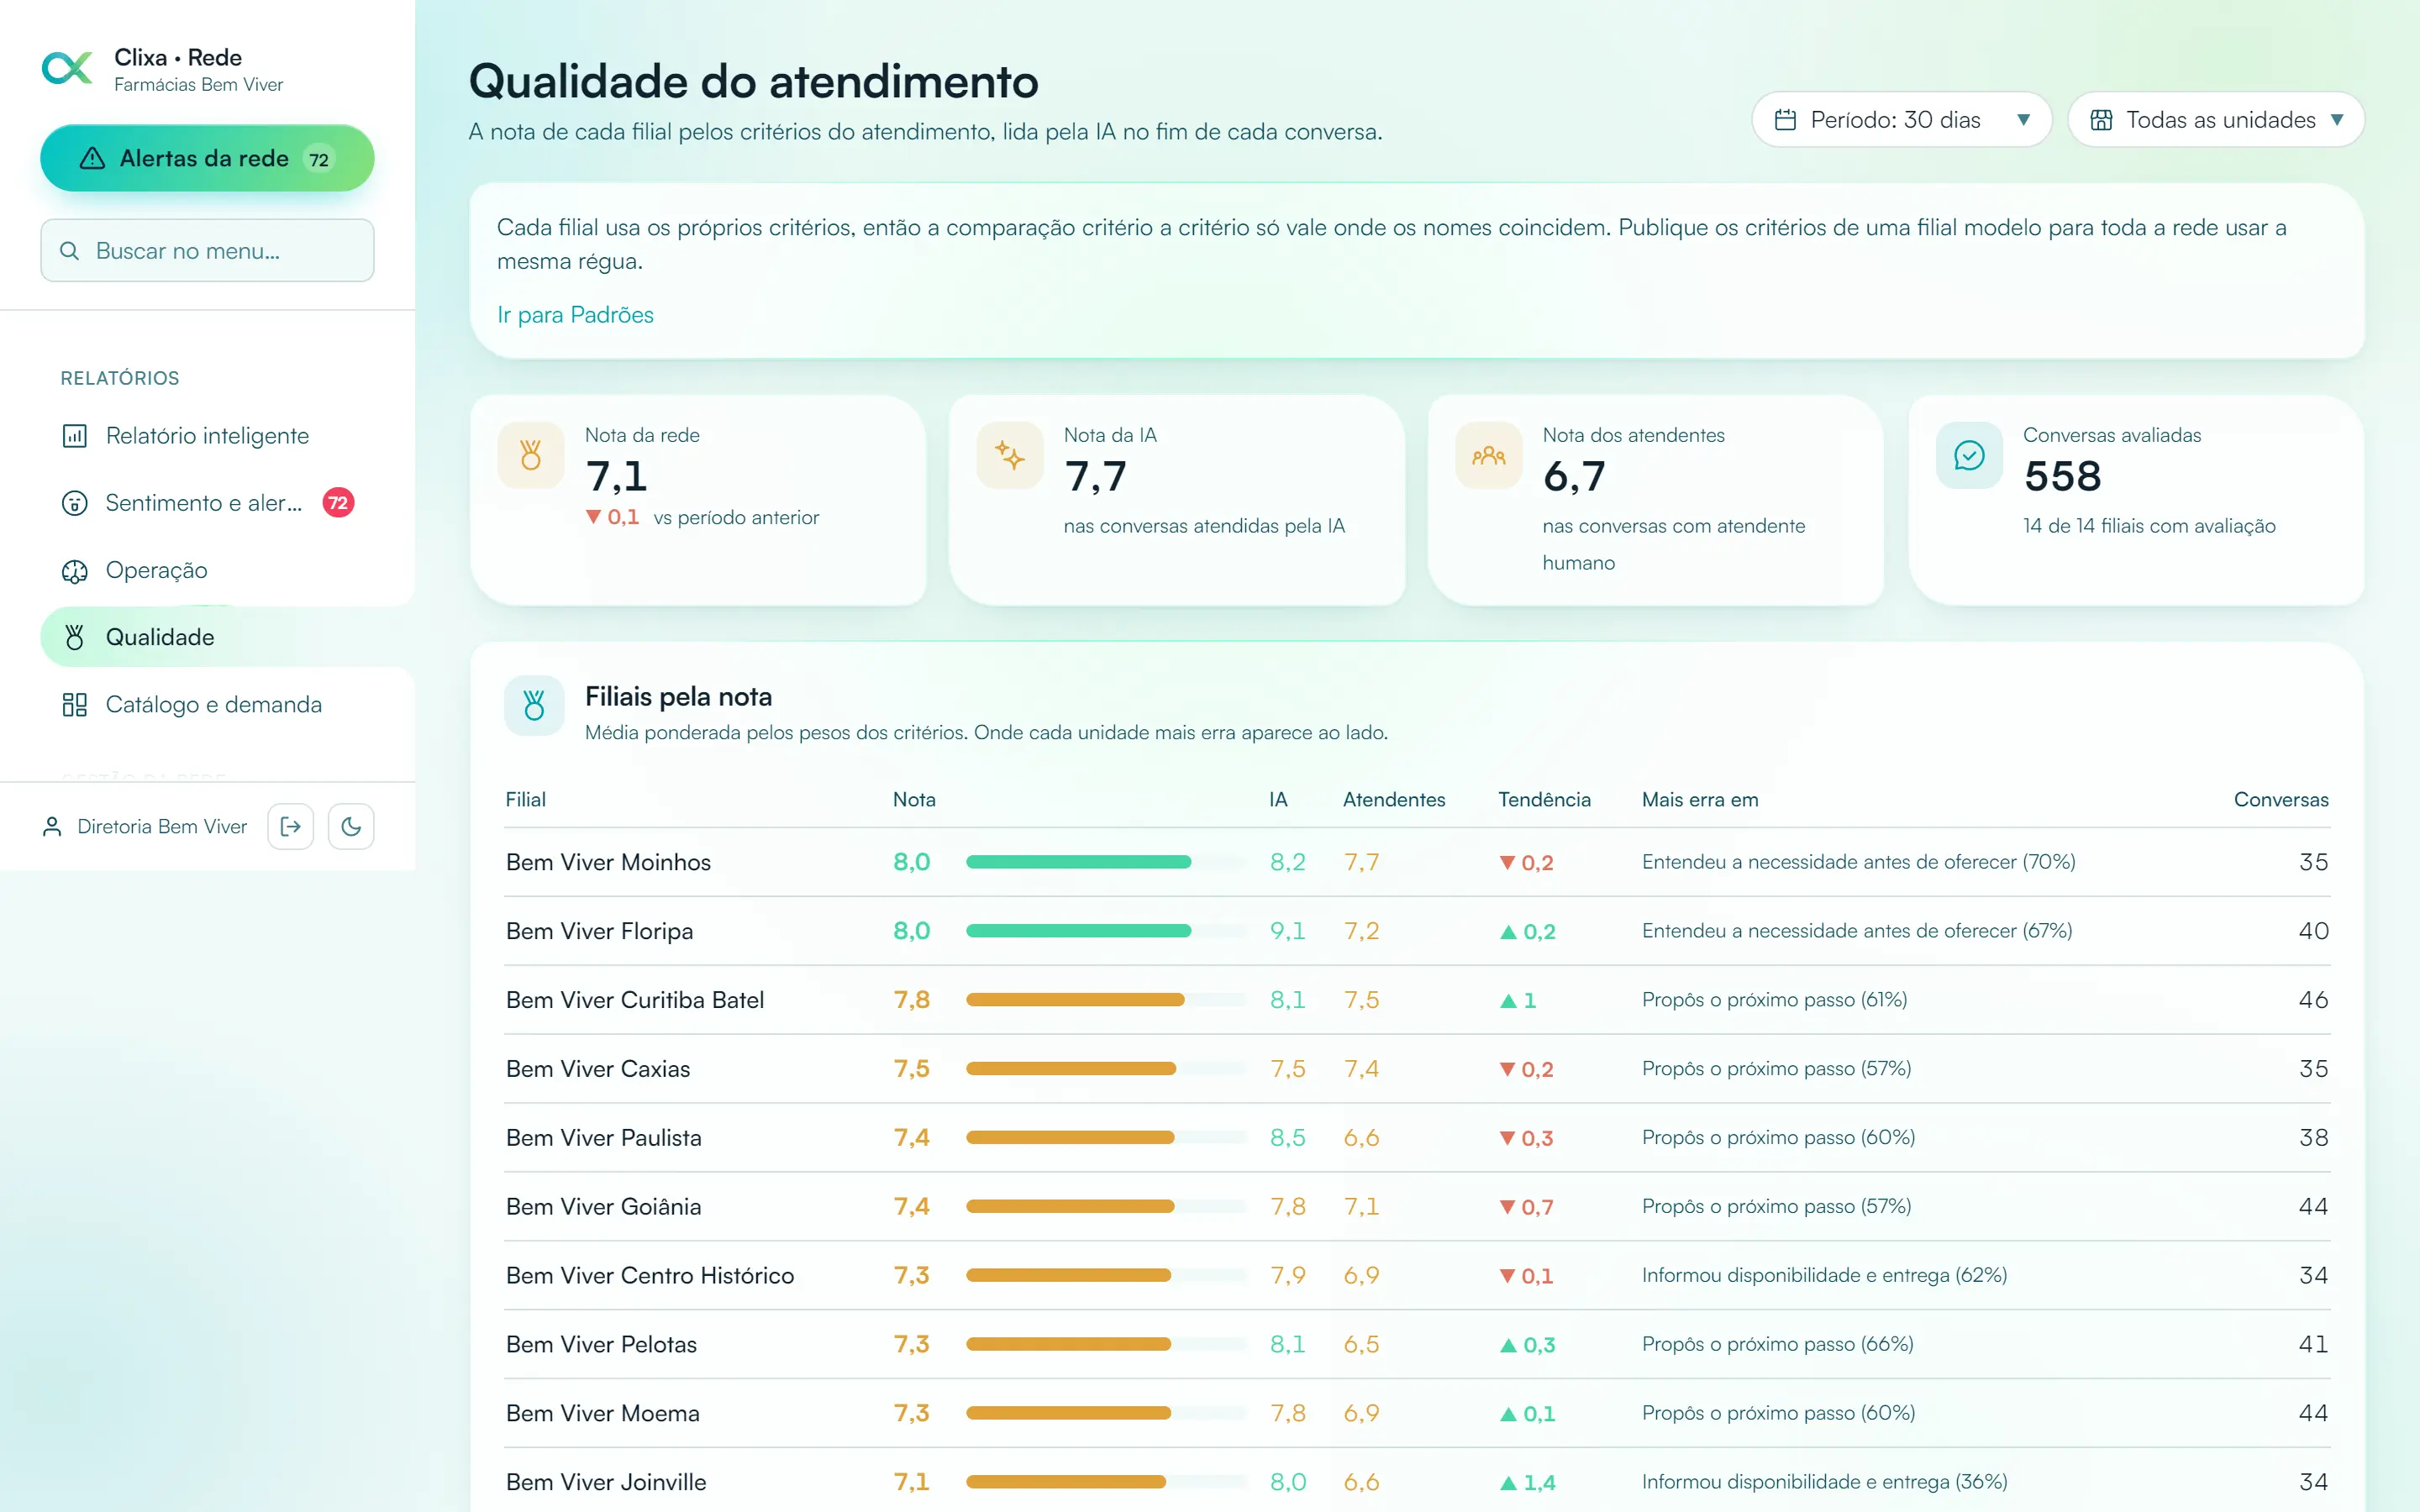
Task: Toggle dark mode moon icon
Action: pos(351,827)
